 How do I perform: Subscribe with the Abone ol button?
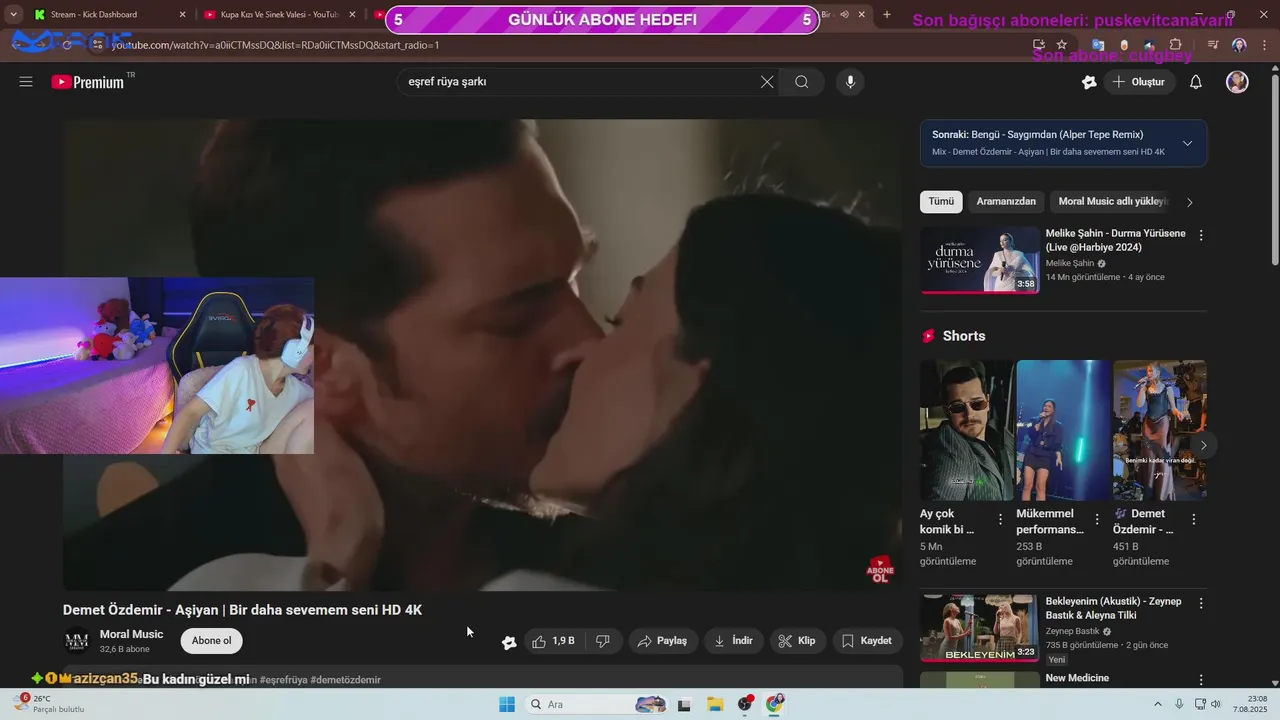pyautogui.click(x=212, y=641)
